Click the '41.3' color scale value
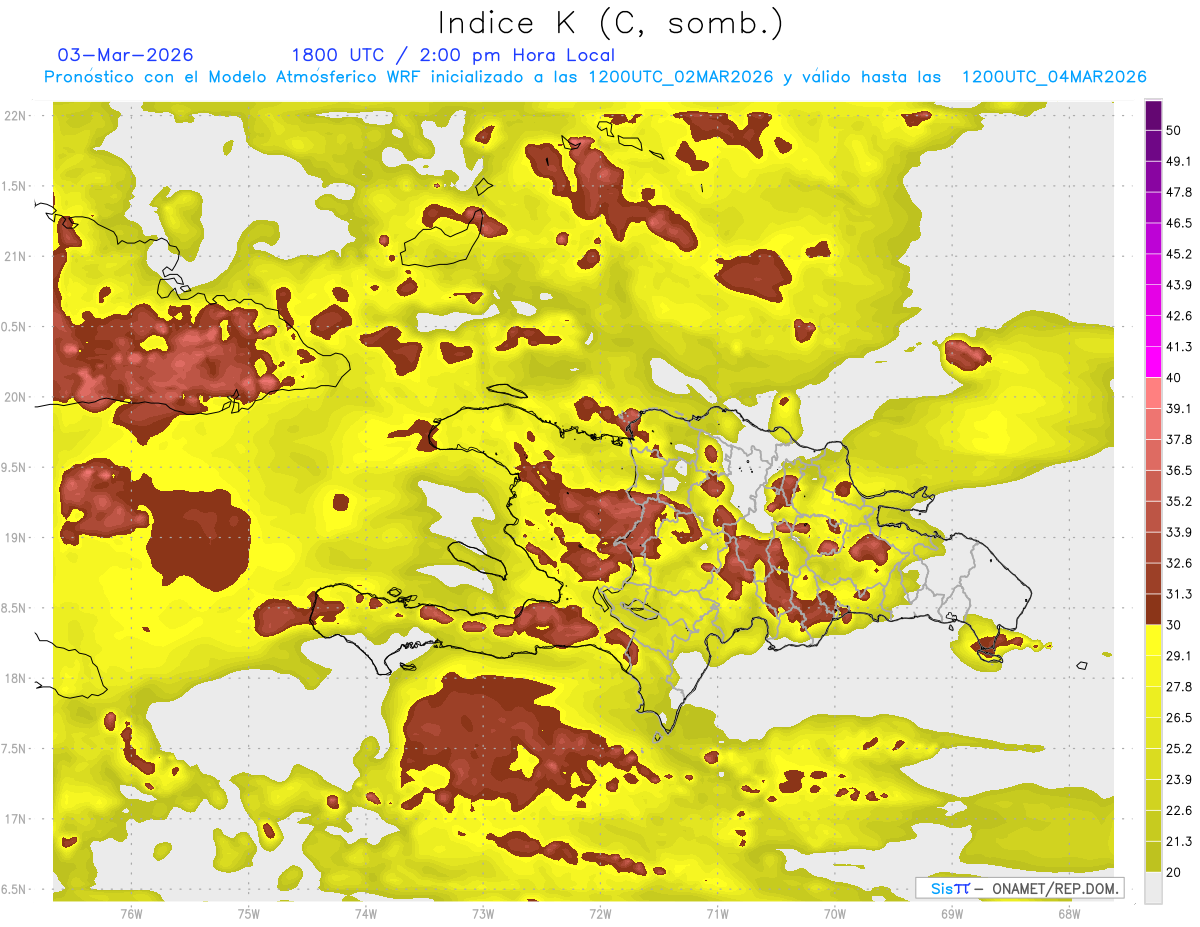1200x927 pixels. click(x=1178, y=347)
